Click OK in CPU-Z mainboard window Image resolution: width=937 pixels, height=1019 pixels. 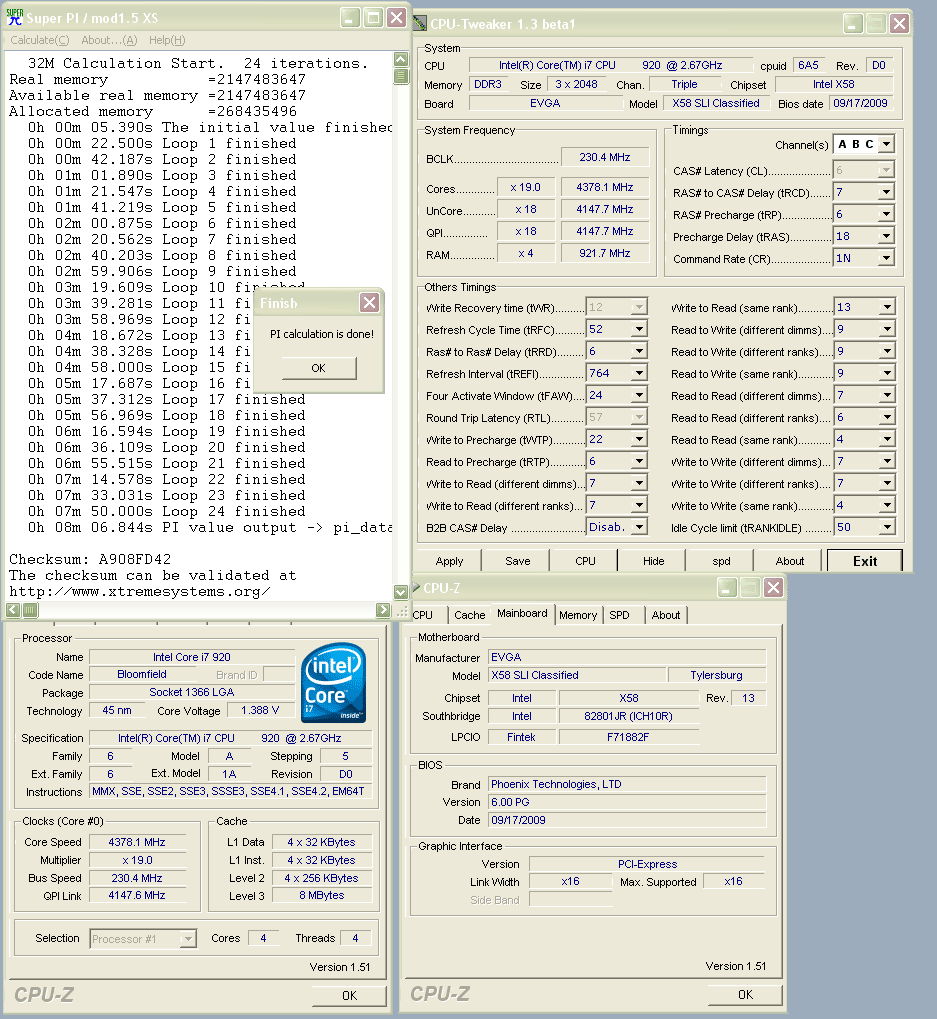pos(745,994)
